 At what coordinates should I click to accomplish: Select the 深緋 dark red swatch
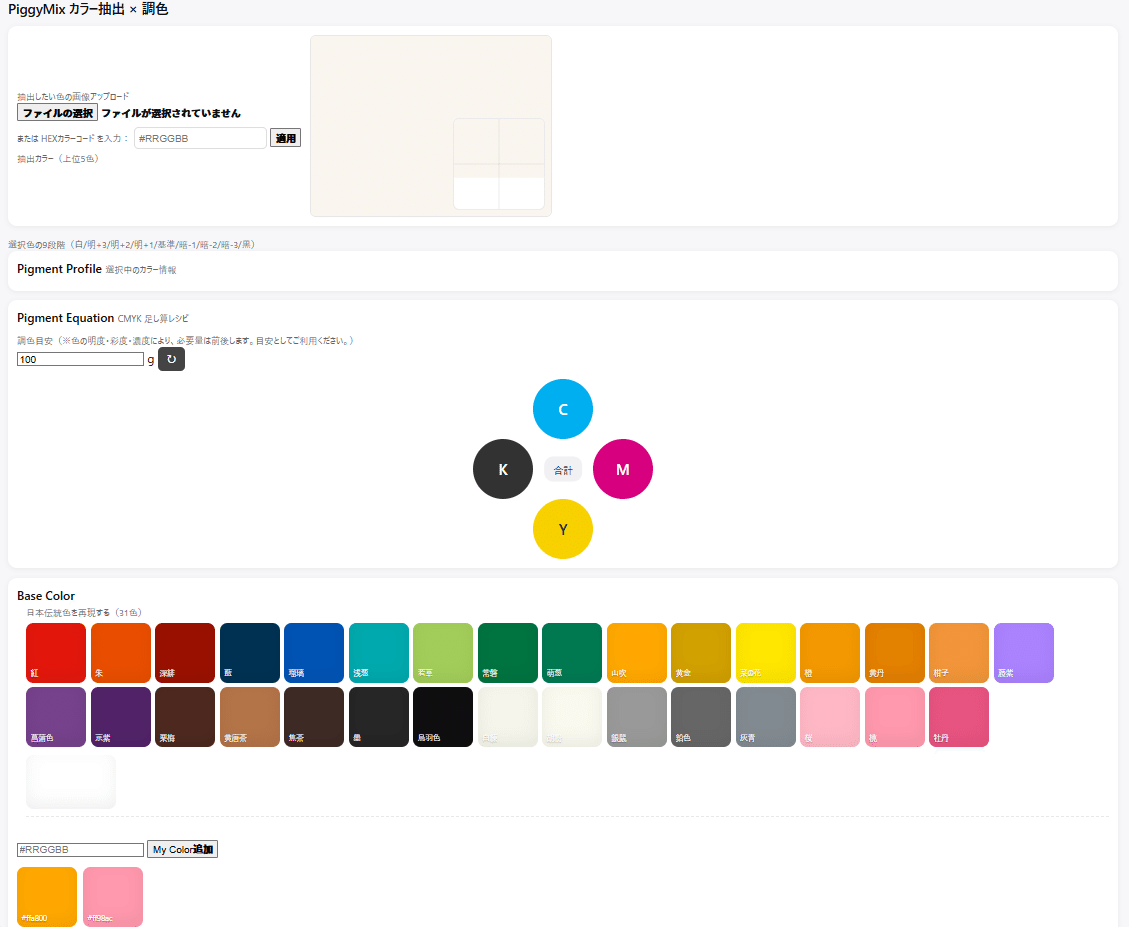(x=185, y=653)
